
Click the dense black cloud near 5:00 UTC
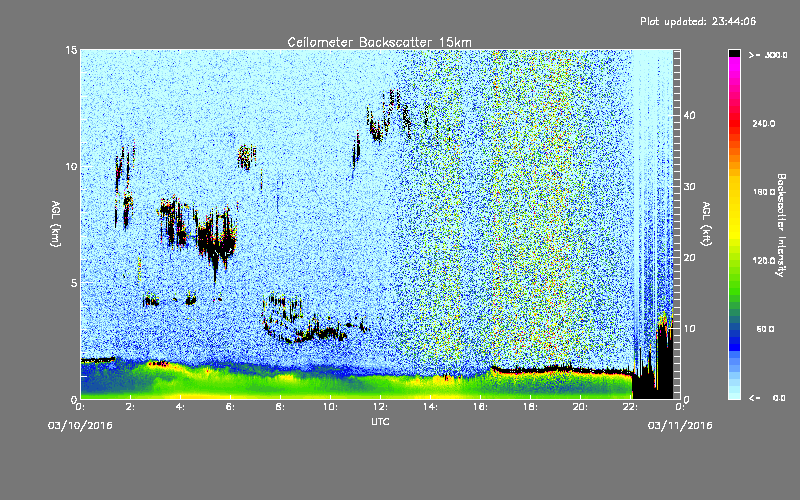[x=216, y=240]
